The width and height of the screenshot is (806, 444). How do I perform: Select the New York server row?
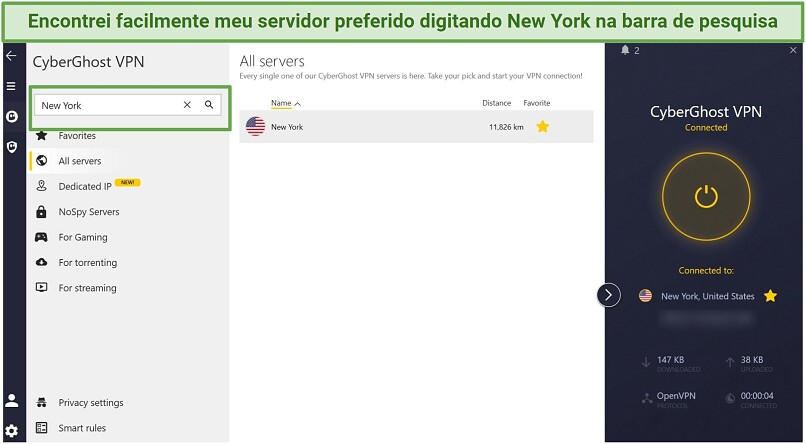click(x=416, y=126)
